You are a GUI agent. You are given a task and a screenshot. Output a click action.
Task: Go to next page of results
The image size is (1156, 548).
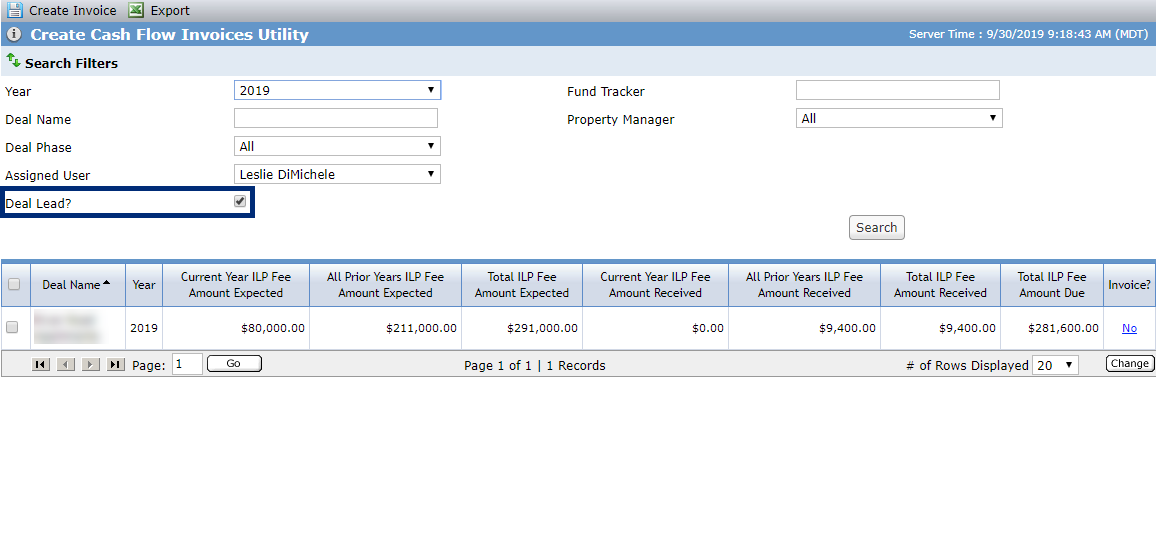[x=91, y=364]
